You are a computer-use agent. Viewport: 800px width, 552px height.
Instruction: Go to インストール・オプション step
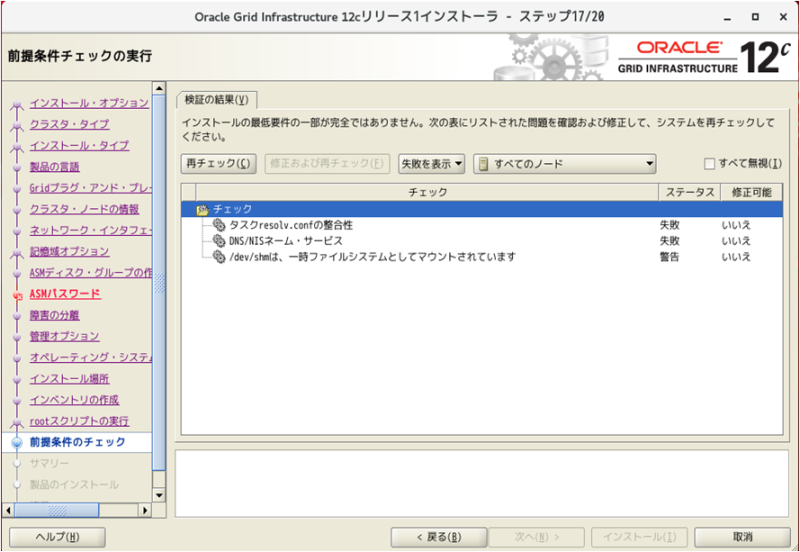pyautogui.click(x=89, y=103)
